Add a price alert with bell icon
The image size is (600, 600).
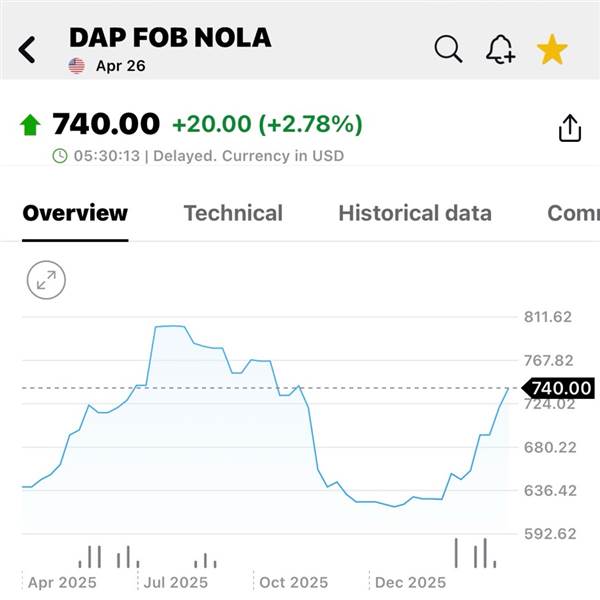[x=500, y=48]
